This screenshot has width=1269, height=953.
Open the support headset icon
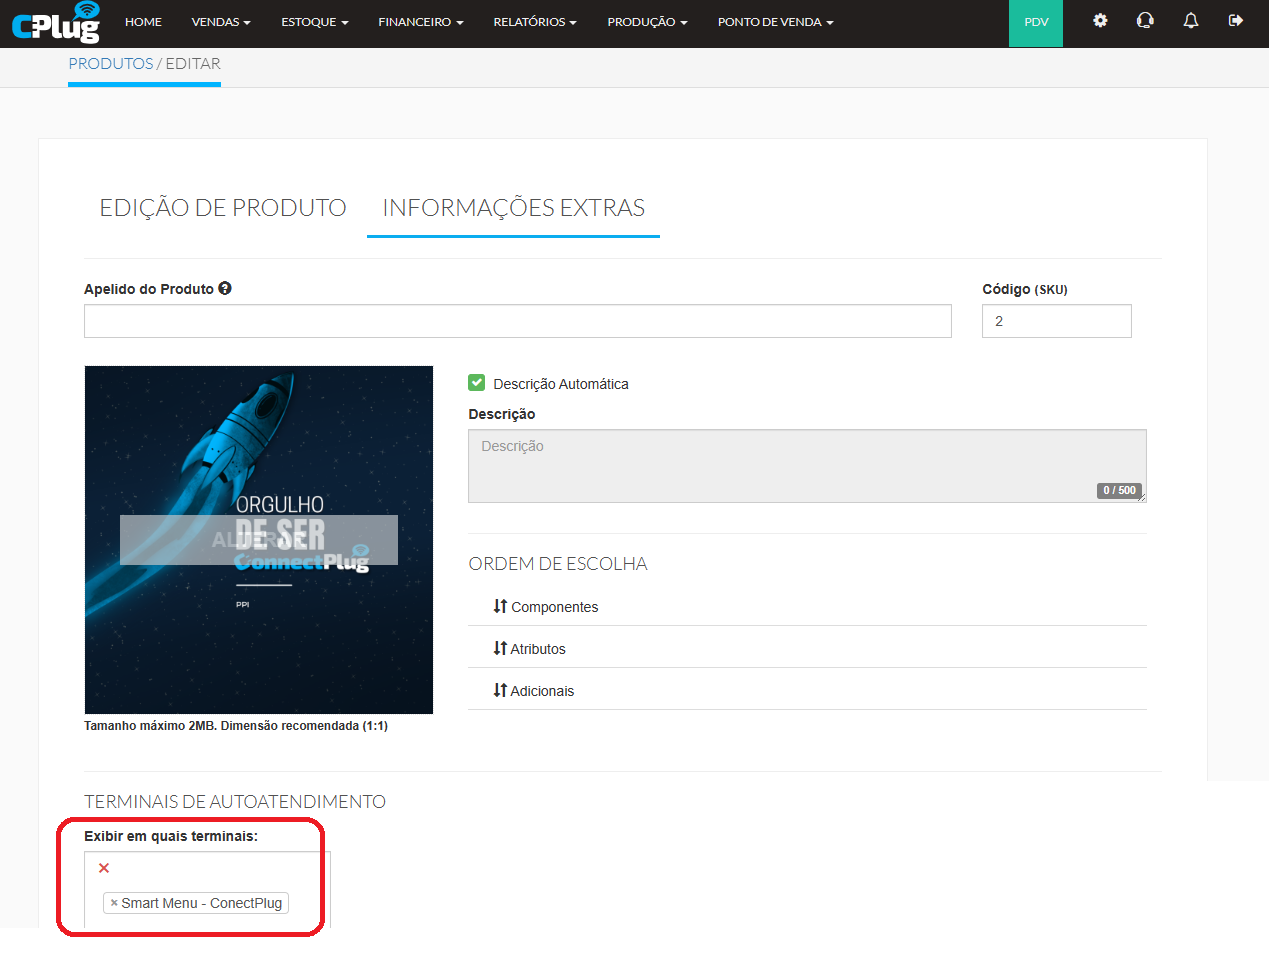point(1145,21)
